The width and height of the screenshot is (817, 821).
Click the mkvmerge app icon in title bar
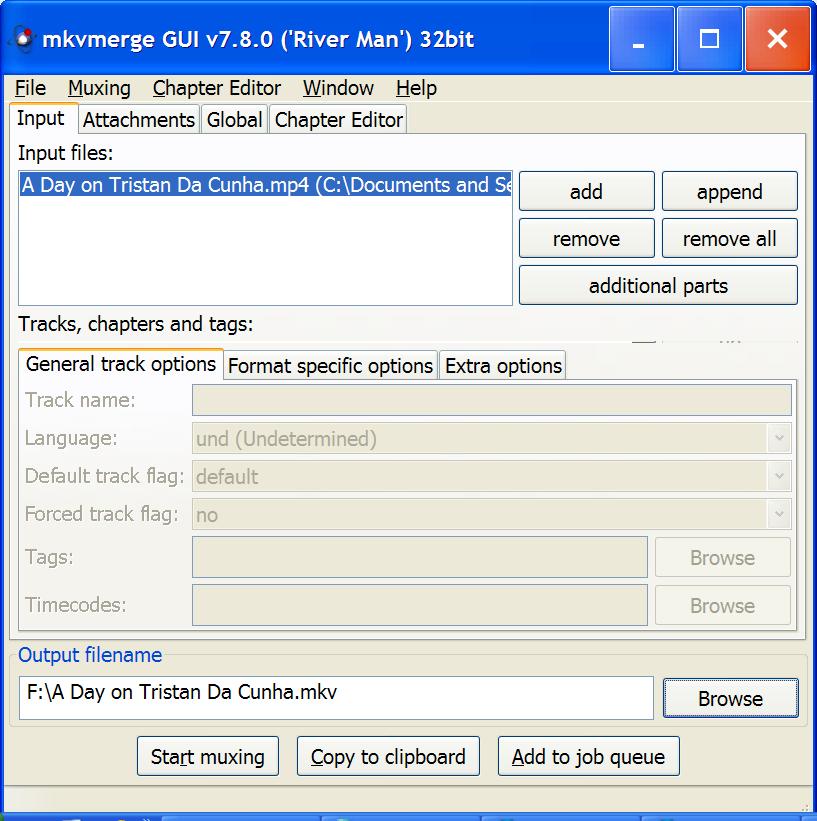click(23, 39)
